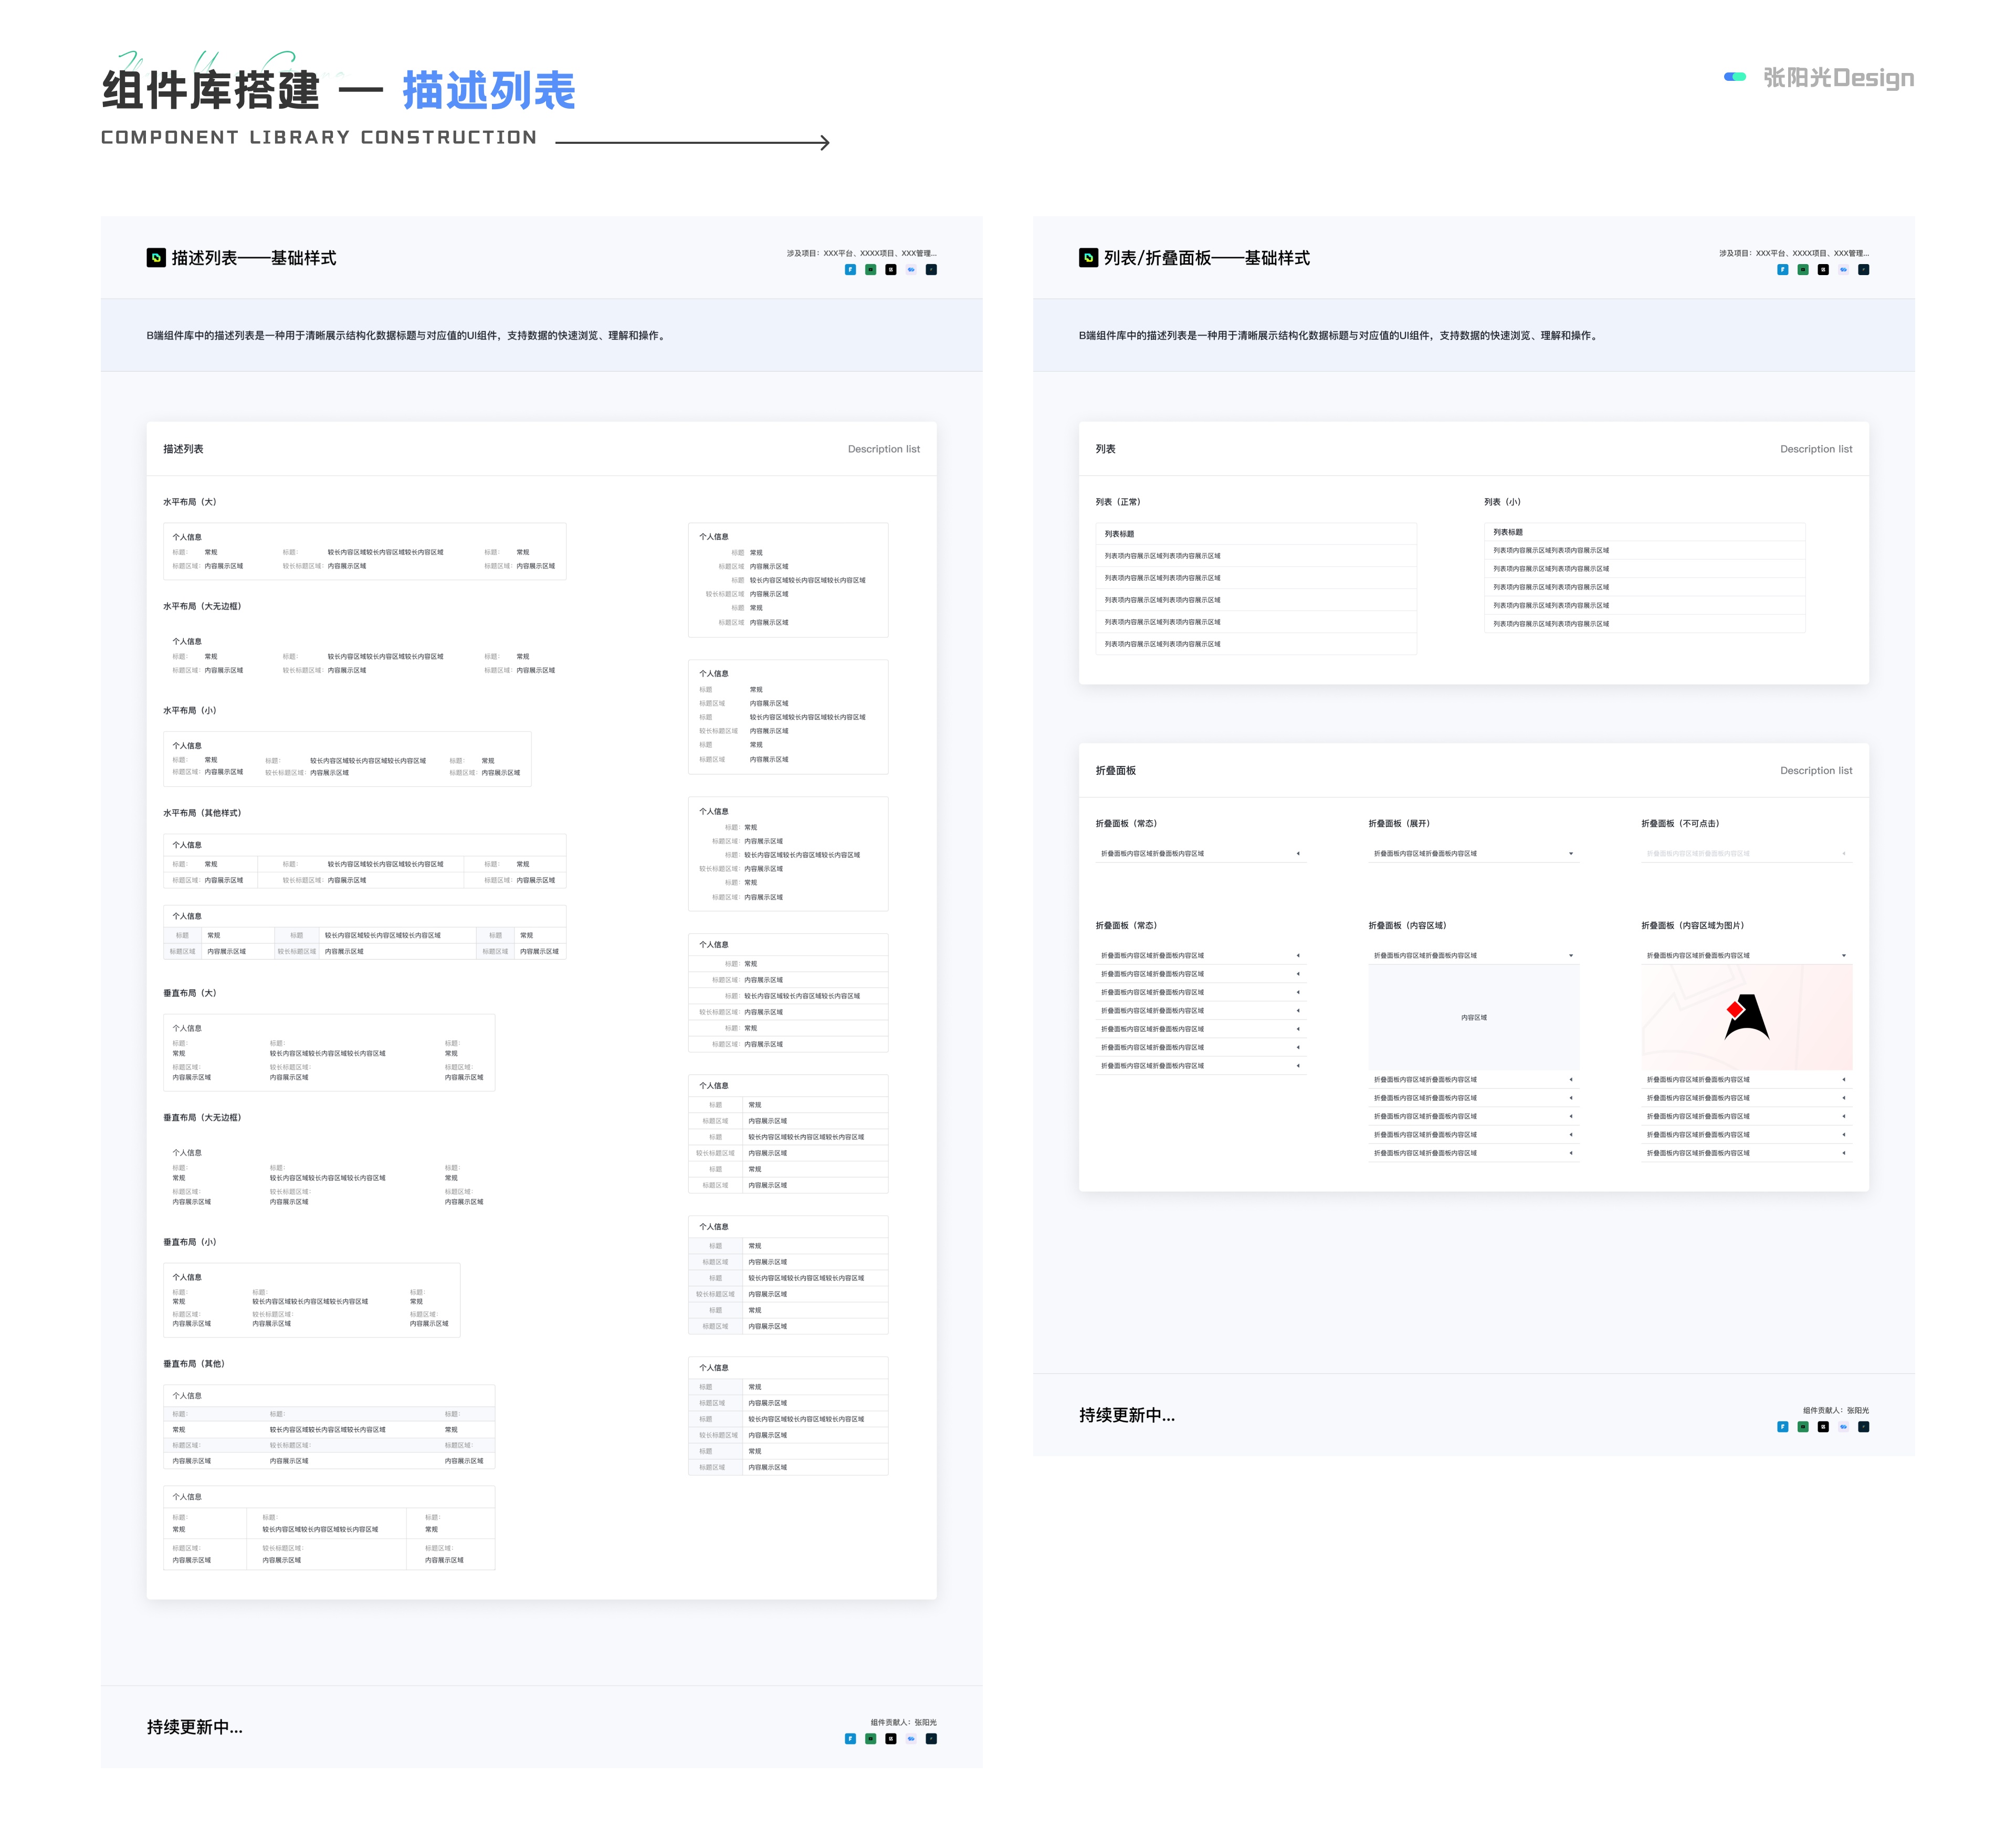Click light purple icon in 描述列表 header
The image size is (2016, 1827).
pos(911,269)
